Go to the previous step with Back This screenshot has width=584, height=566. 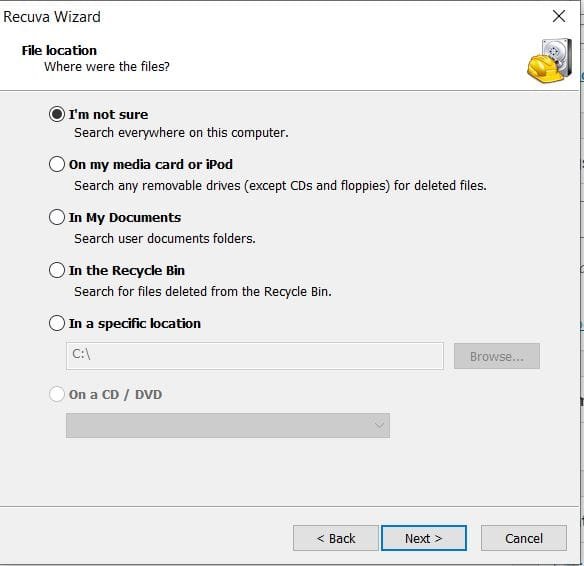pos(336,538)
